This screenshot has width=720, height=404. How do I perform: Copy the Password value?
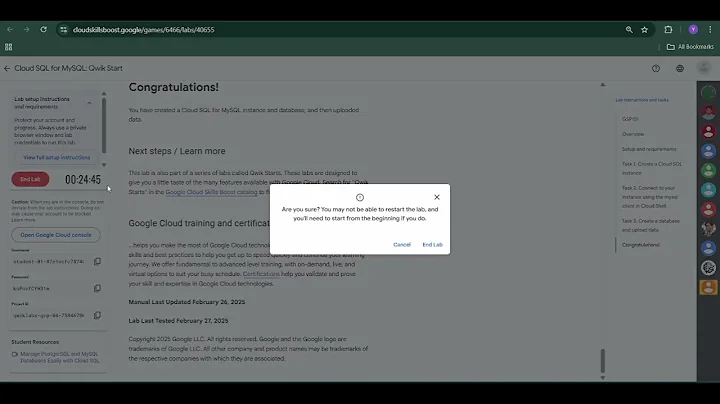97,288
